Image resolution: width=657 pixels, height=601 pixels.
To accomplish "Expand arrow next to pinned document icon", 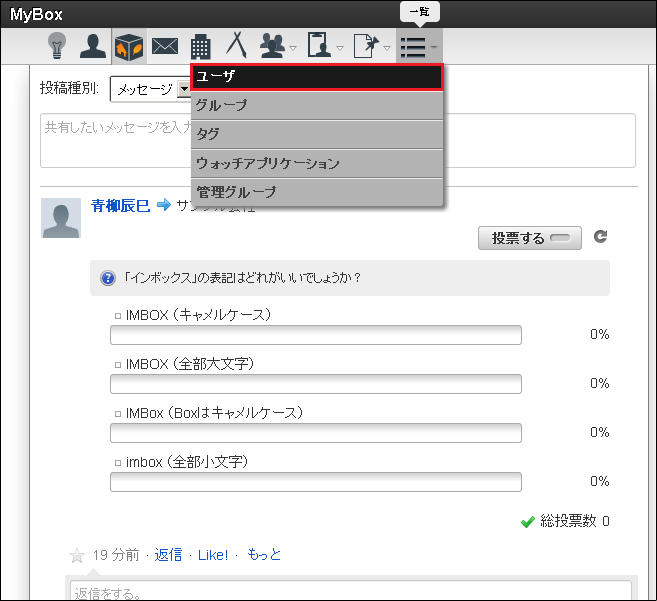I will click(387, 48).
